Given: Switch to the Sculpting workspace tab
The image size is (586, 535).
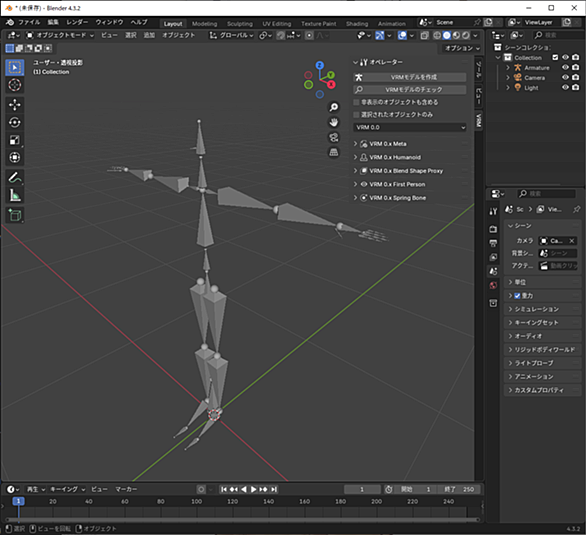Looking at the screenshot, I should pyautogui.click(x=240, y=24).
